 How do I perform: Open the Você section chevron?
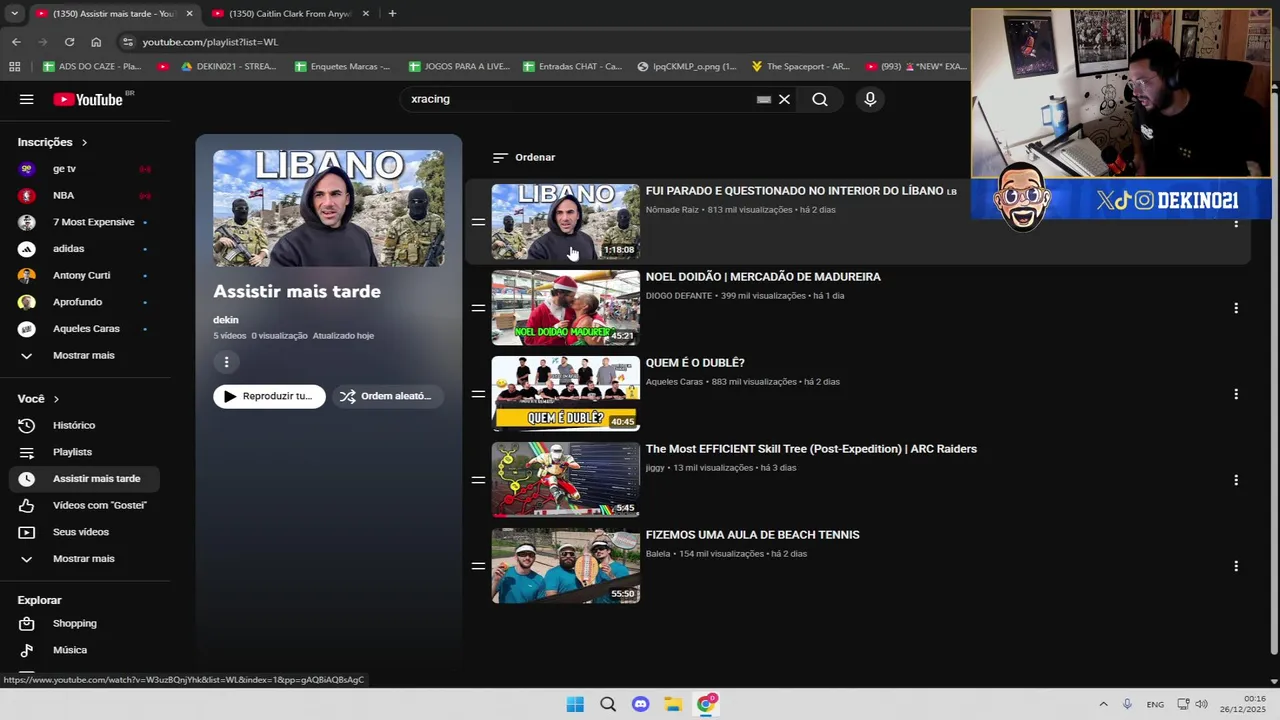56,399
